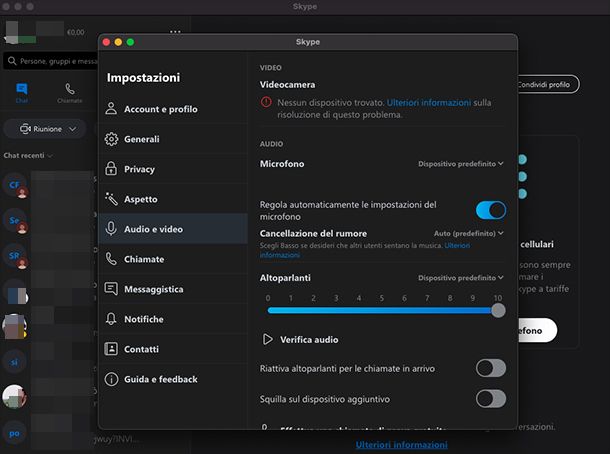This screenshot has height=454, width=610.
Task: Click the info circle icon beside Guida e feedback
Action: pyautogui.click(x=111, y=379)
